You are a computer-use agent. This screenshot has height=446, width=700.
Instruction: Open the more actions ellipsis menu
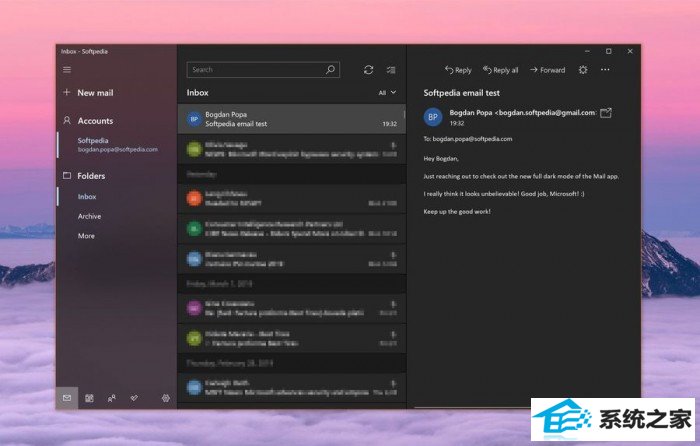click(605, 70)
